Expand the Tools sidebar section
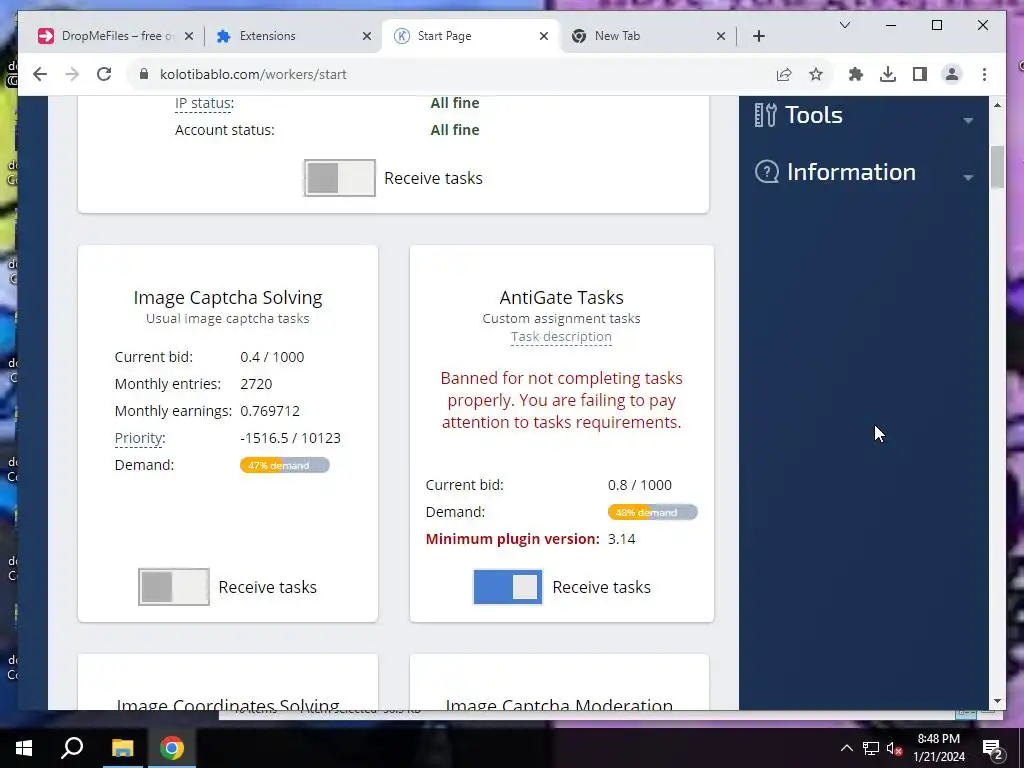Screen dimensions: 1024x768 tap(864, 115)
